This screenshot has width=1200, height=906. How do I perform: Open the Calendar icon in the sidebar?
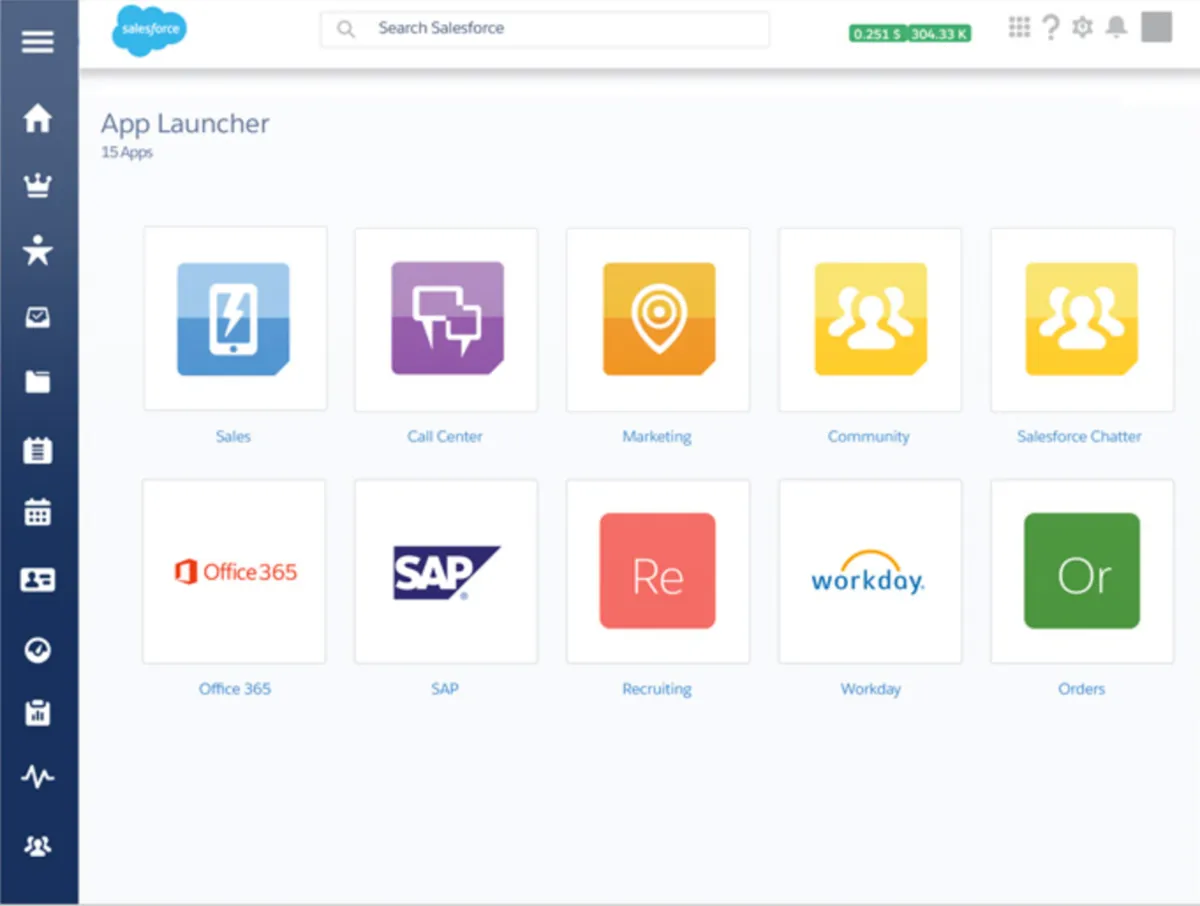tap(37, 513)
